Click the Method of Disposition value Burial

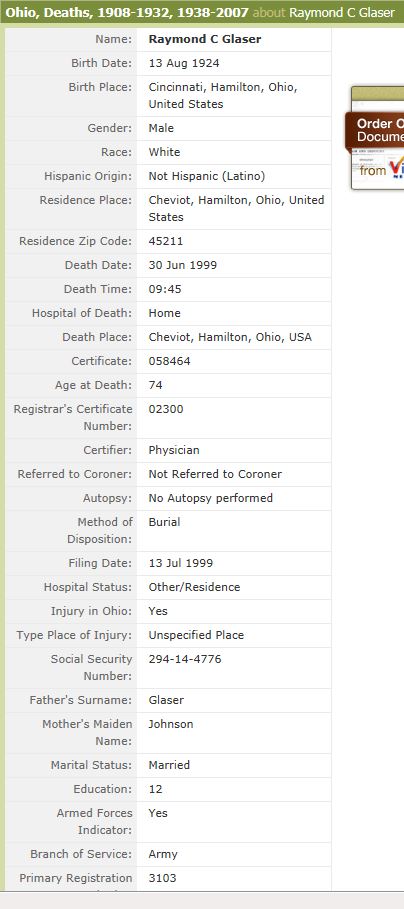coord(164,522)
